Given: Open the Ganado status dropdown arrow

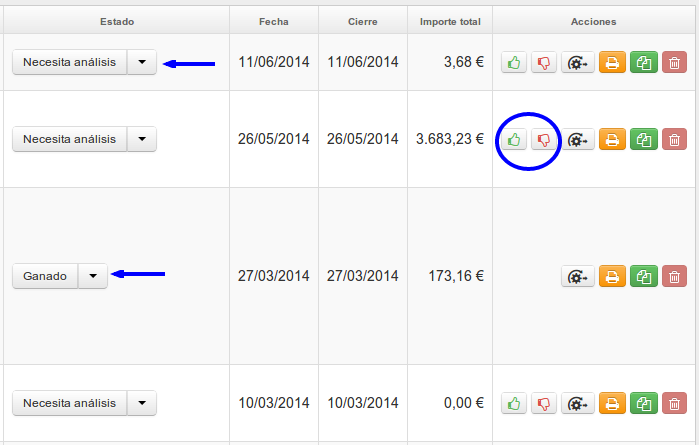Looking at the screenshot, I should (93, 276).
